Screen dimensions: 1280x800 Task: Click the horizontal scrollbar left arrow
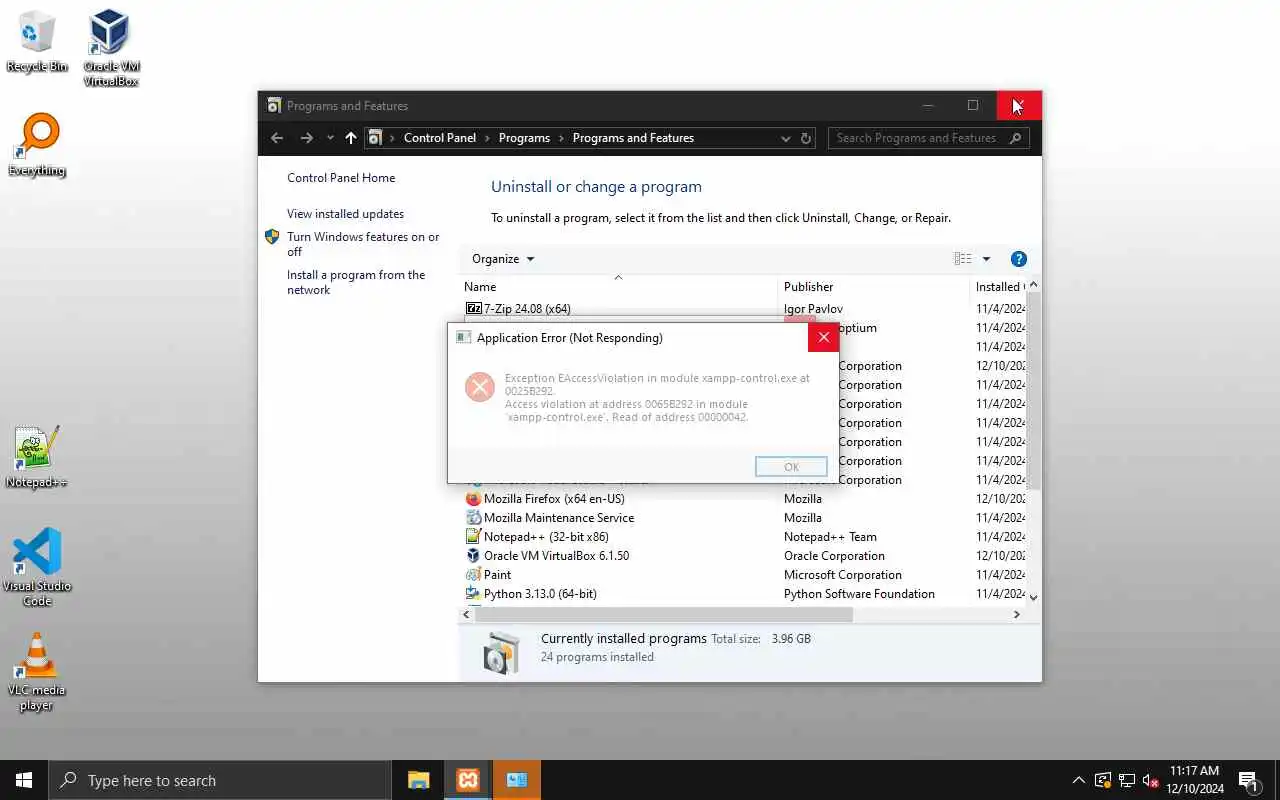[x=467, y=615]
